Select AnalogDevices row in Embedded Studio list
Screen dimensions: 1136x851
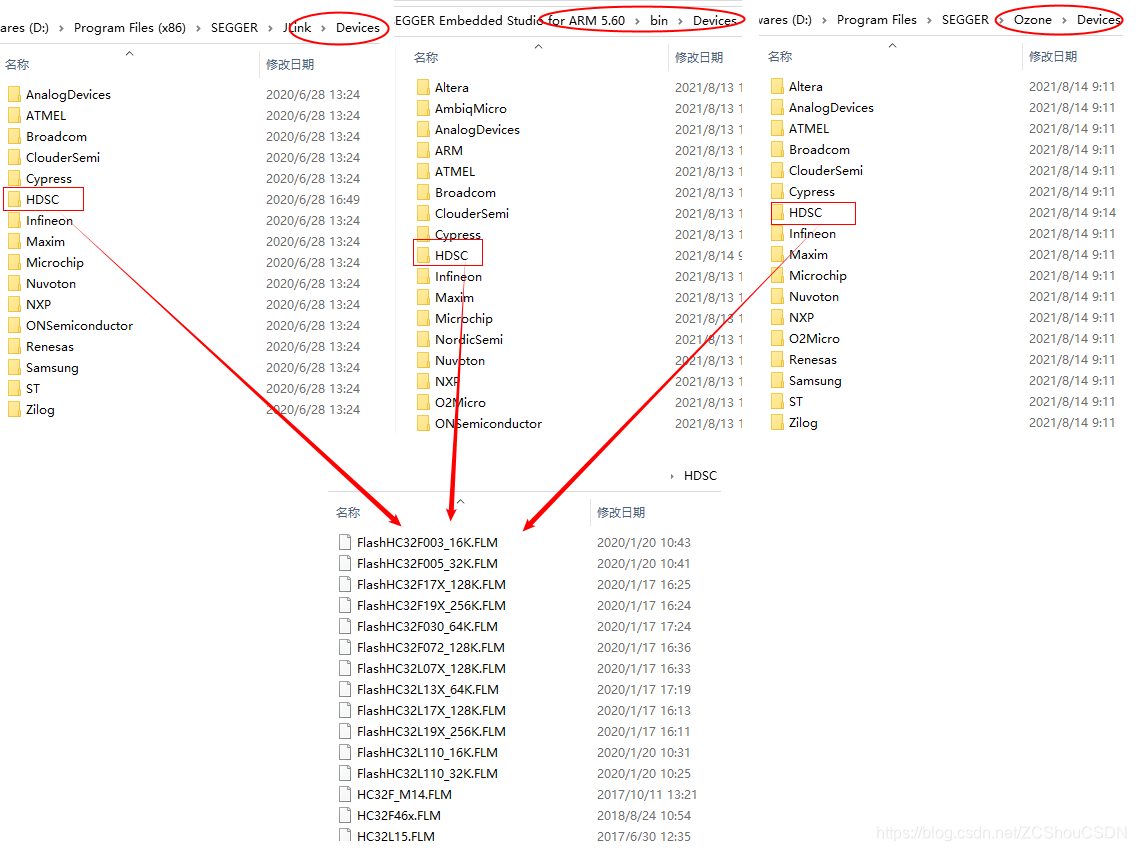pyautogui.click(x=578, y=129)
